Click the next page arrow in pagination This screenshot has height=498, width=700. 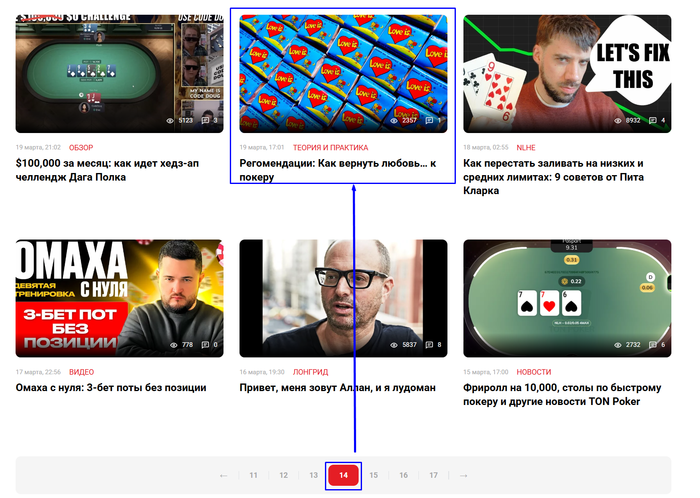[x=463, y=476]
